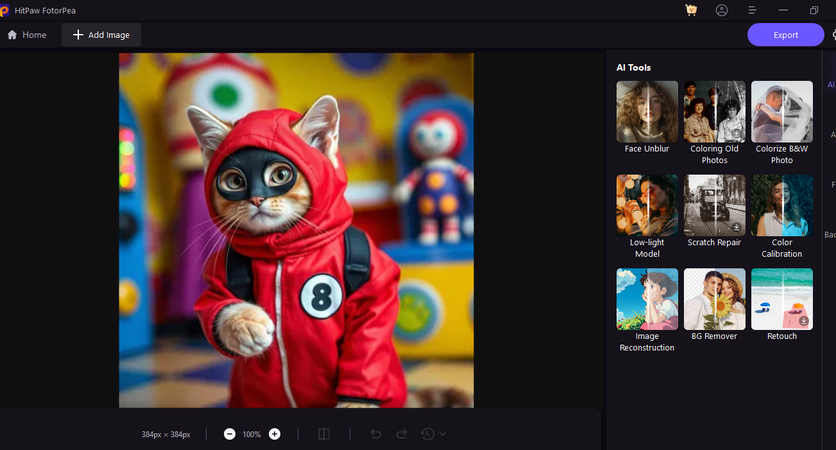Click the AI Tools panel heading
836x450 pixels.
633,67
